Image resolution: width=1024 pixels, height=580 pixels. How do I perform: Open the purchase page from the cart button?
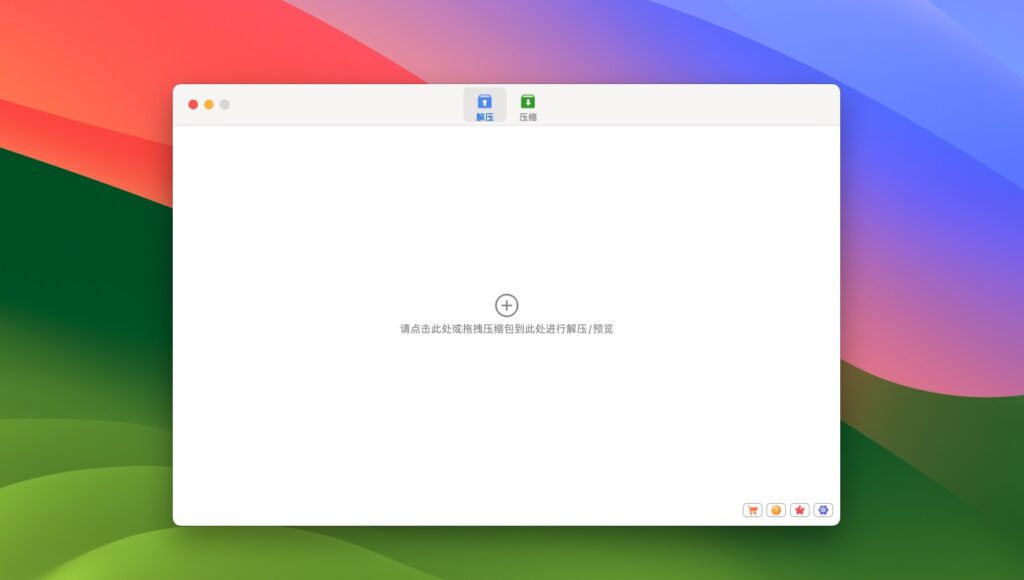click(x=752, y=509)
